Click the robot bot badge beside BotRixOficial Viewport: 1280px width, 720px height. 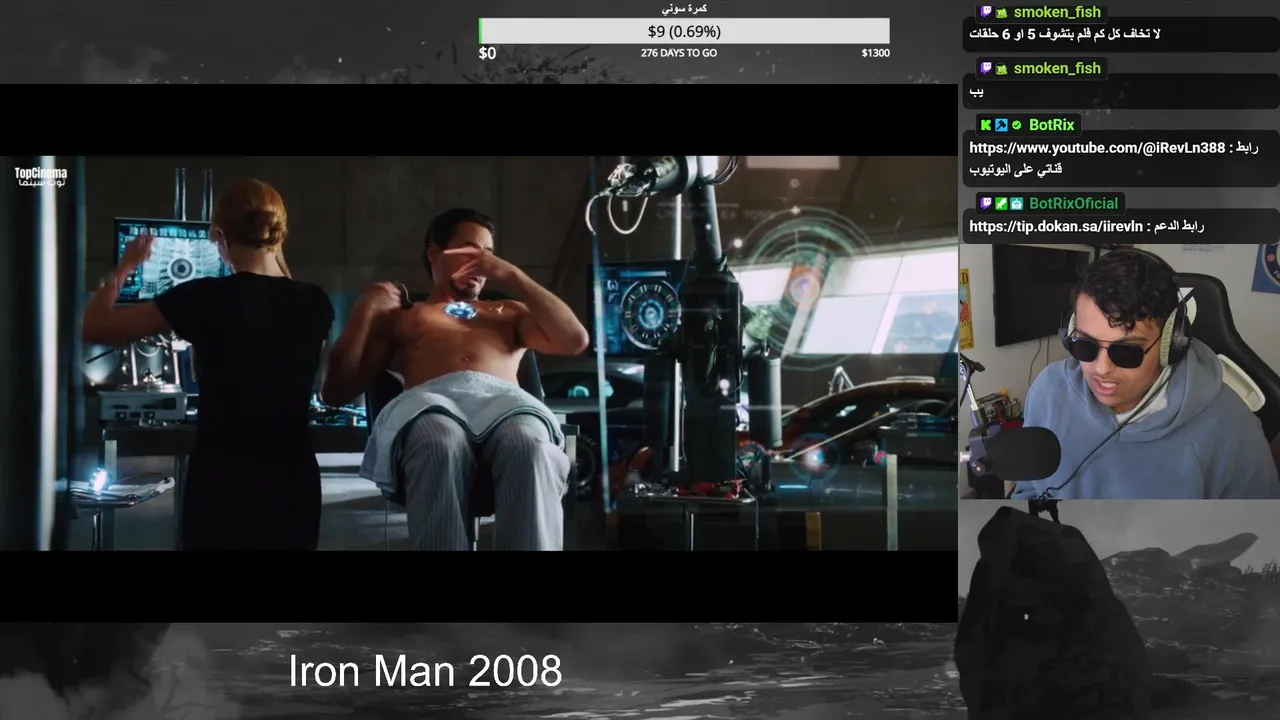pos(1016,203)
